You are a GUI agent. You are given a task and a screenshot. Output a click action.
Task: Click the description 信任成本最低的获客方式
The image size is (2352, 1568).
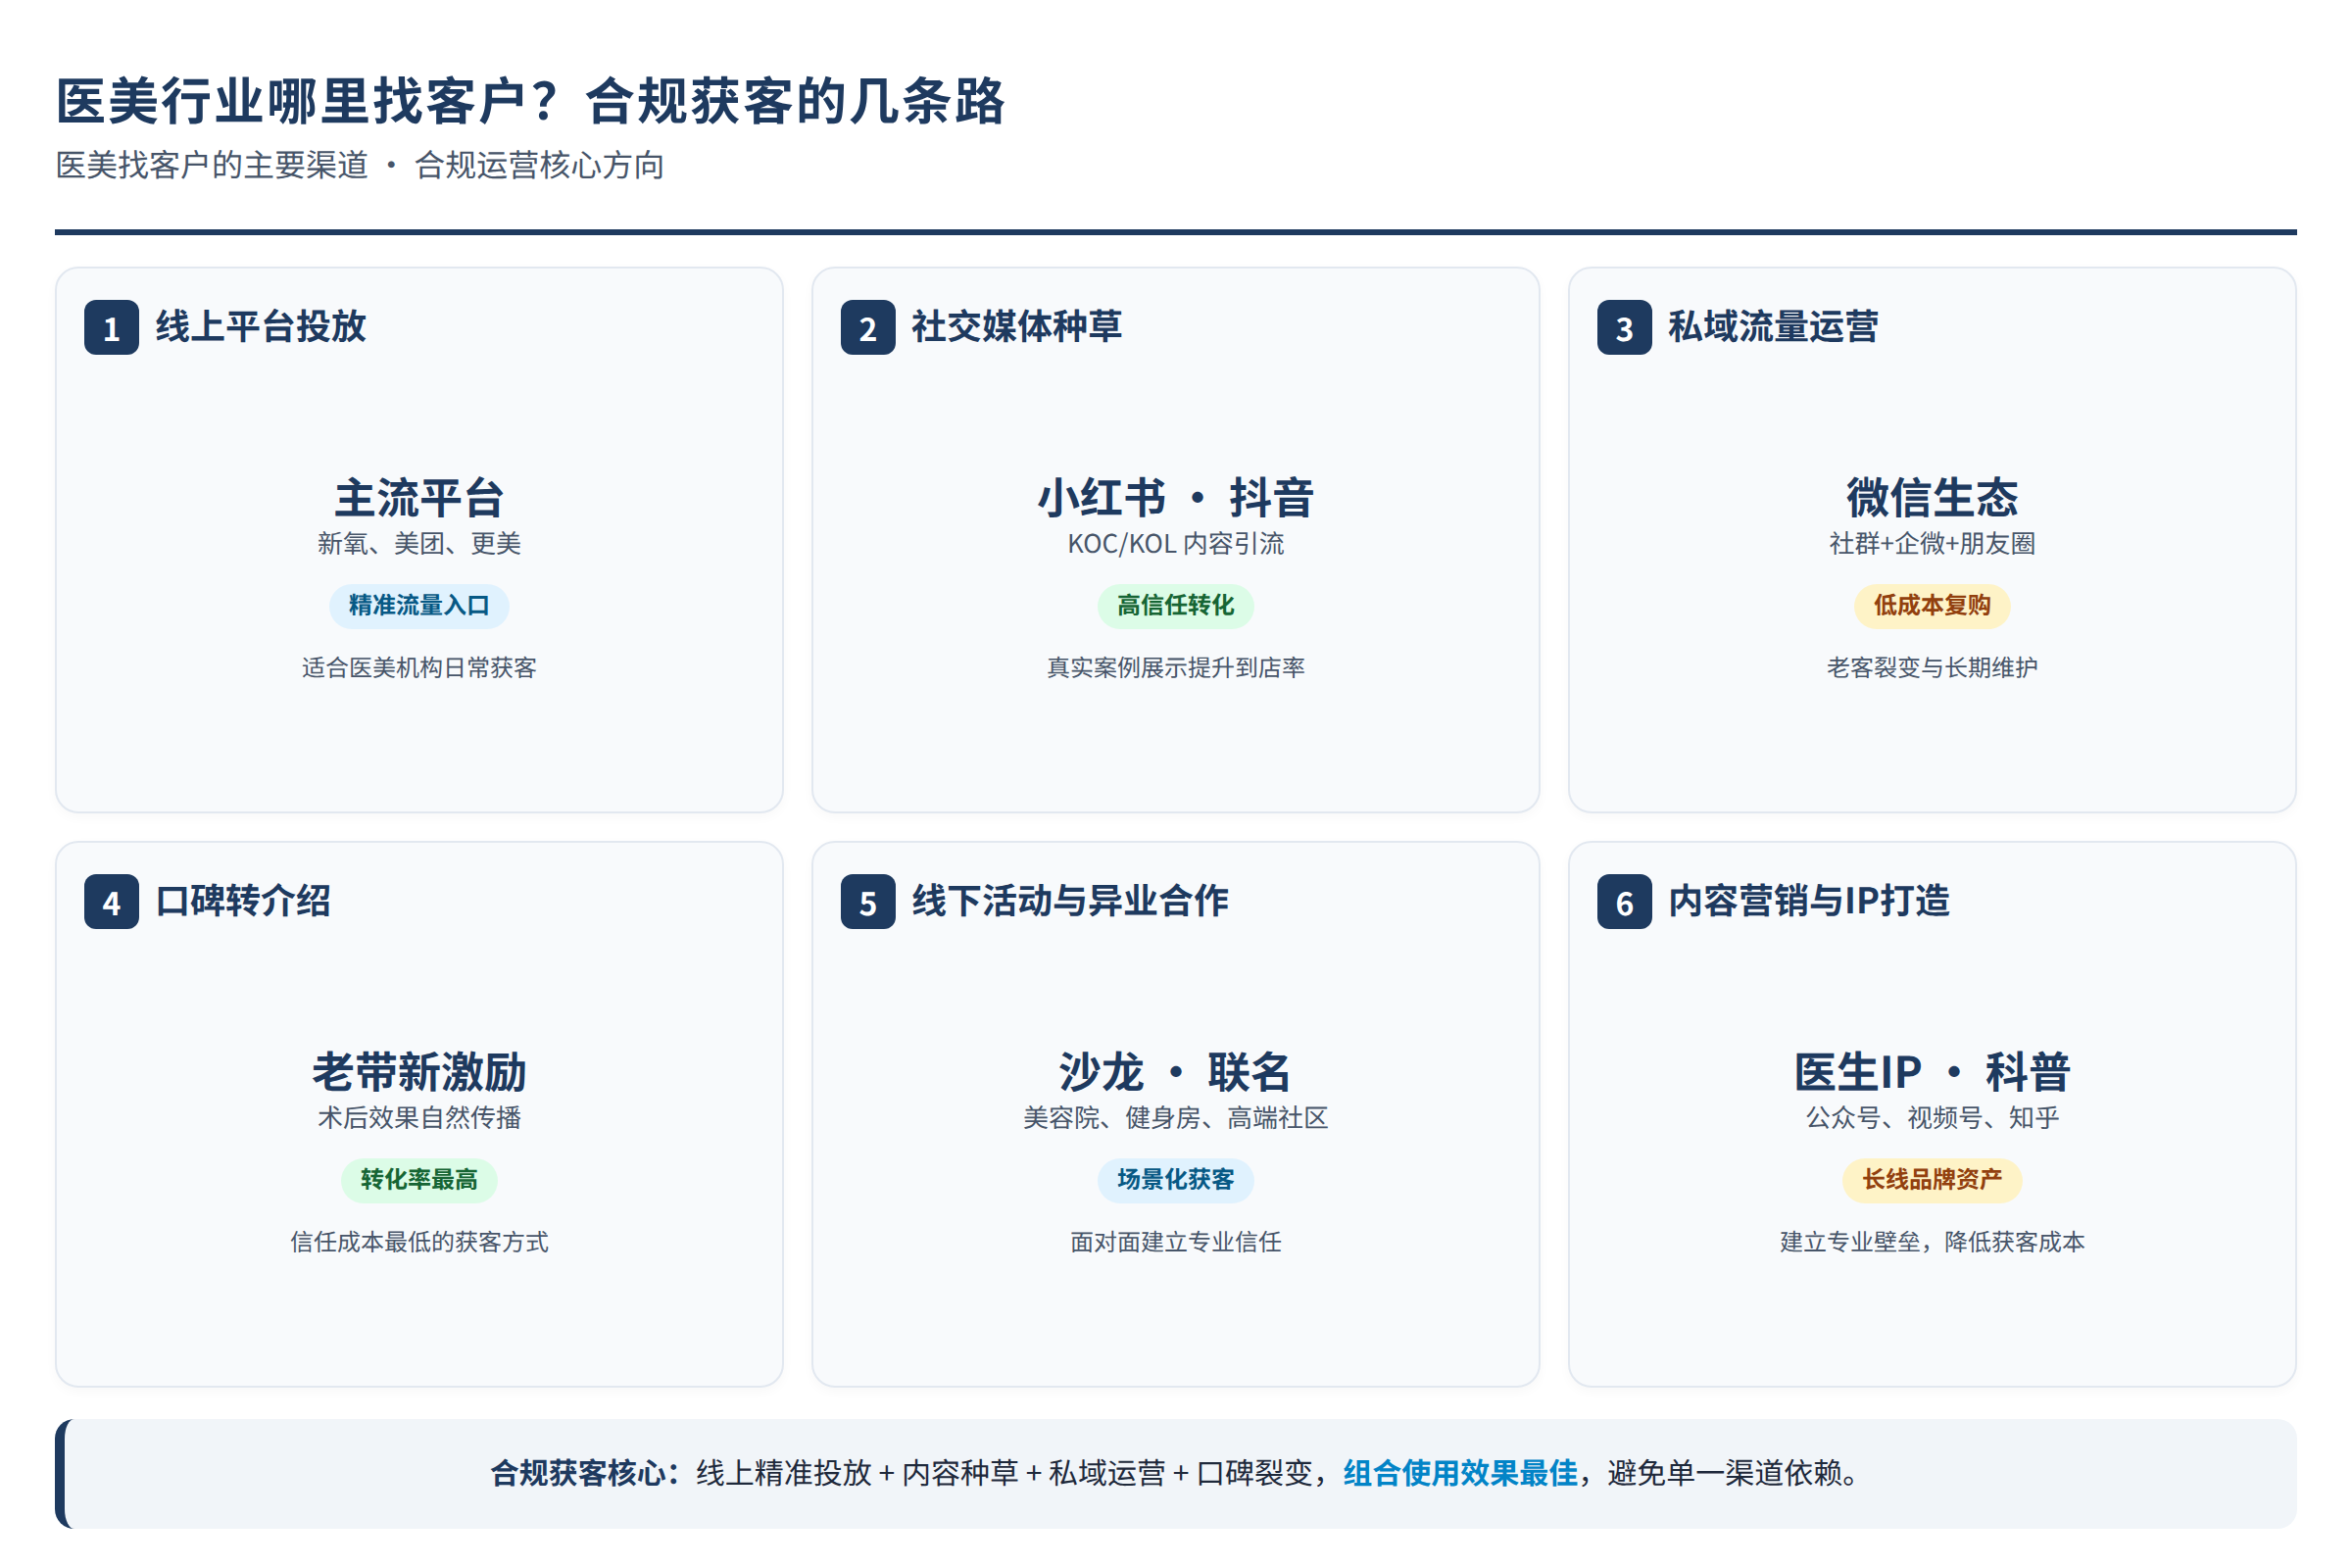pyautogui.click(x=419, y=1242)
